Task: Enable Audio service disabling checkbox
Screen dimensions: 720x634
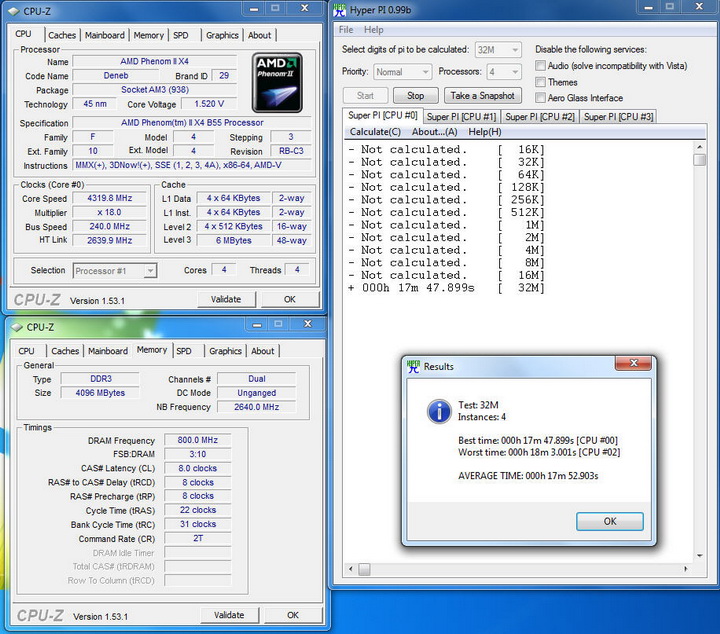Action: 540,66
